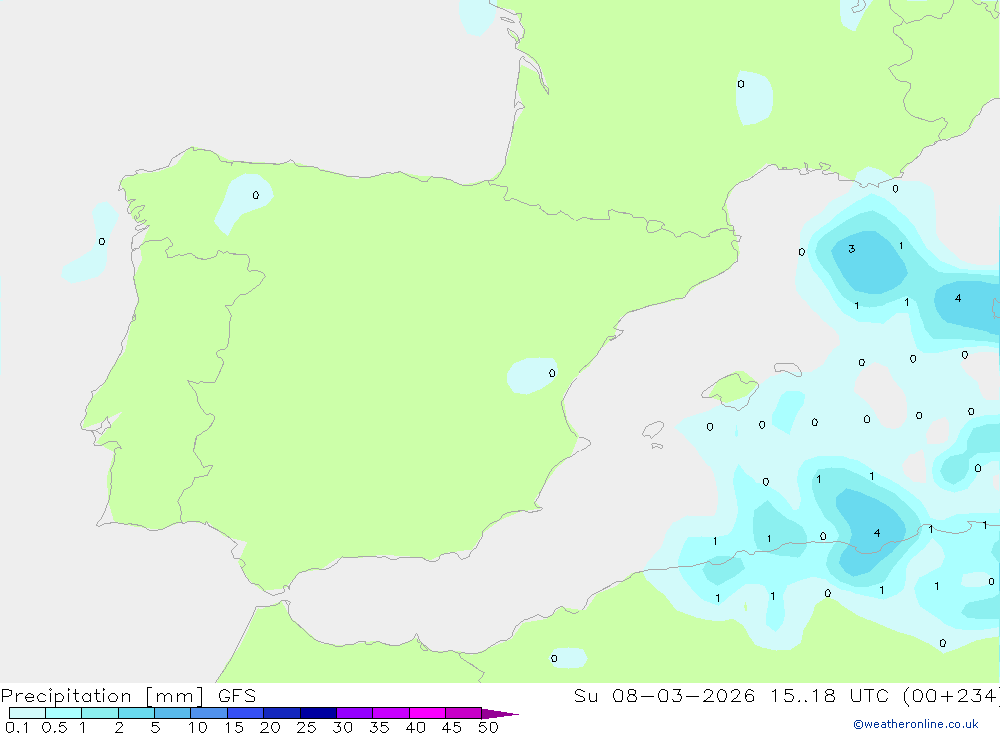Click the '10' legend label
The width and height of the screenshot is (1000, 733).
point(198,727)
